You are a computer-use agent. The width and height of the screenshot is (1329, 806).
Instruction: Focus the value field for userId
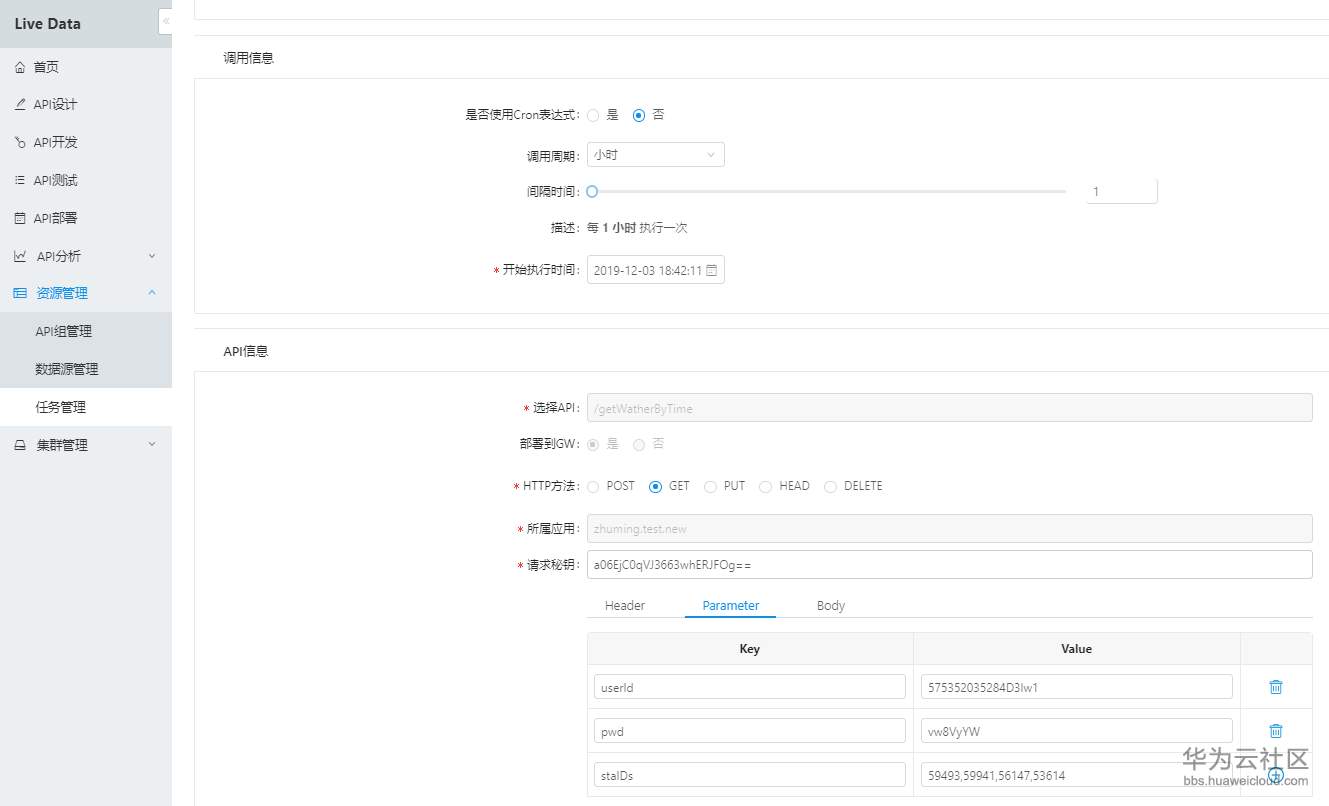pyautogui.click(x=1077, y=687)
